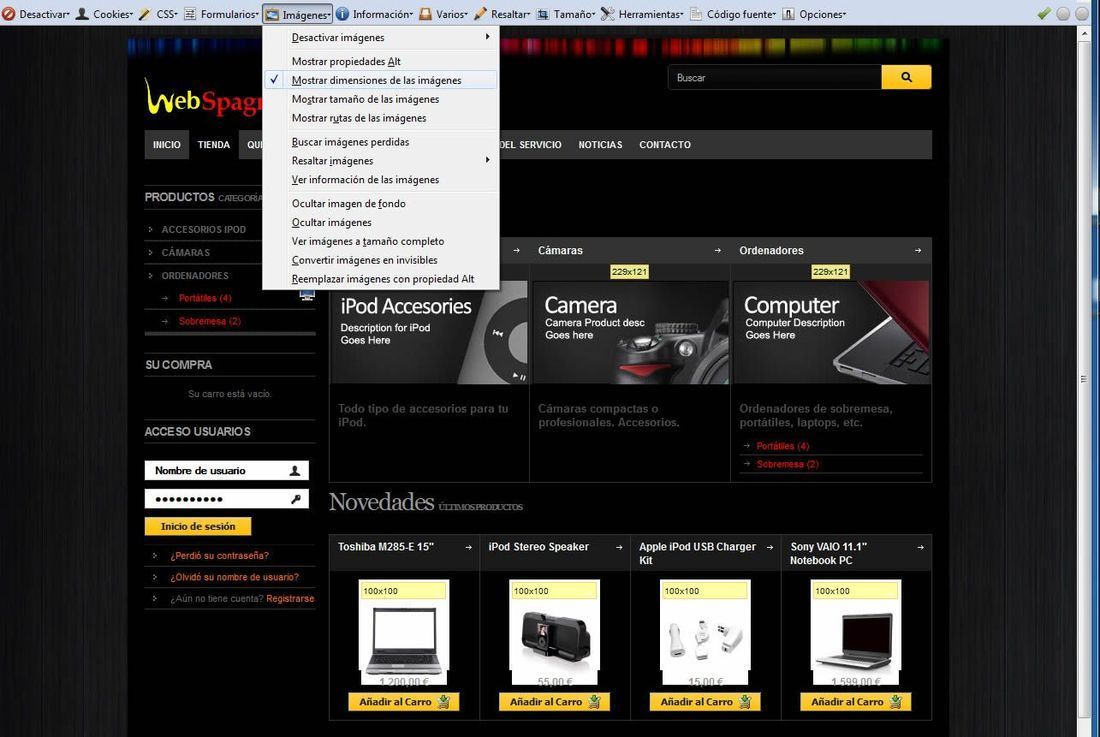Close the open Imágenes toolbar menu

point(297,14)
